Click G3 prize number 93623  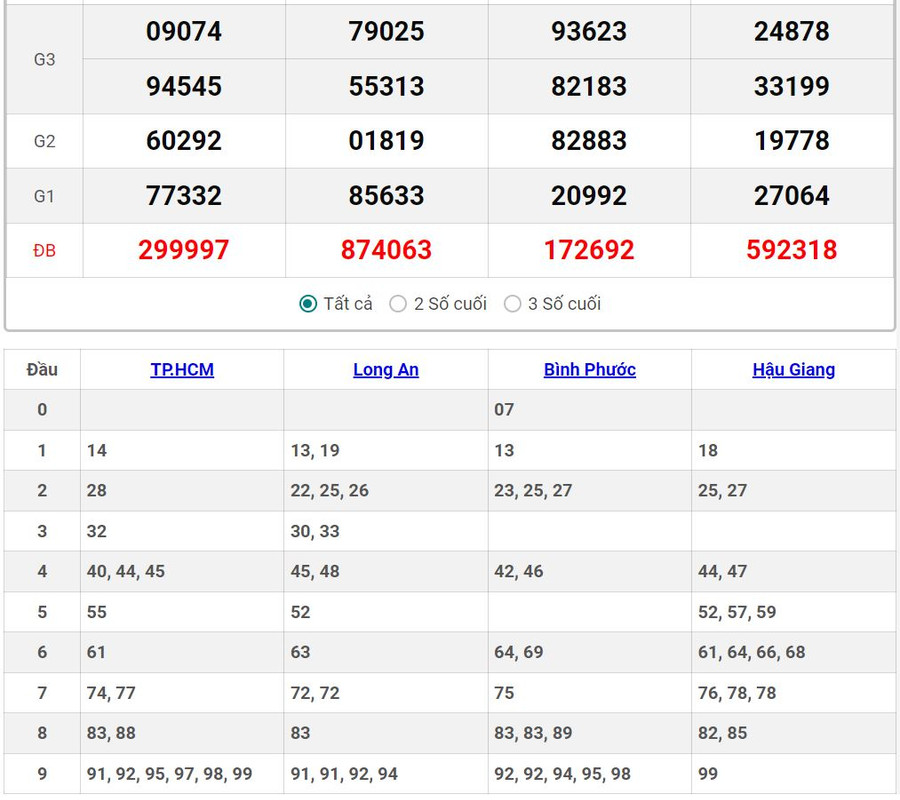[x=589, y=32]
